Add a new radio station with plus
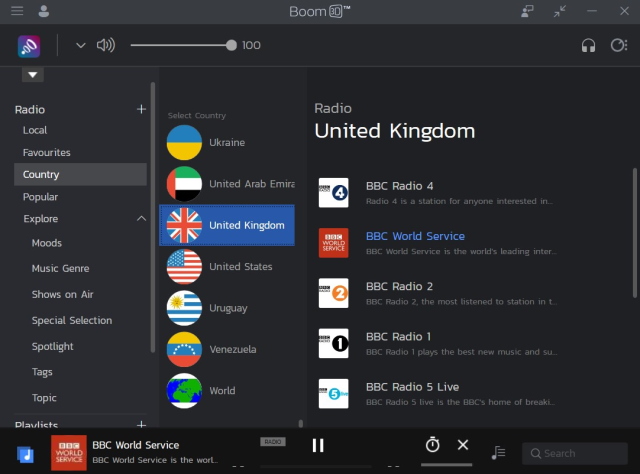This screenshot has width=640, height=474. 141,109
